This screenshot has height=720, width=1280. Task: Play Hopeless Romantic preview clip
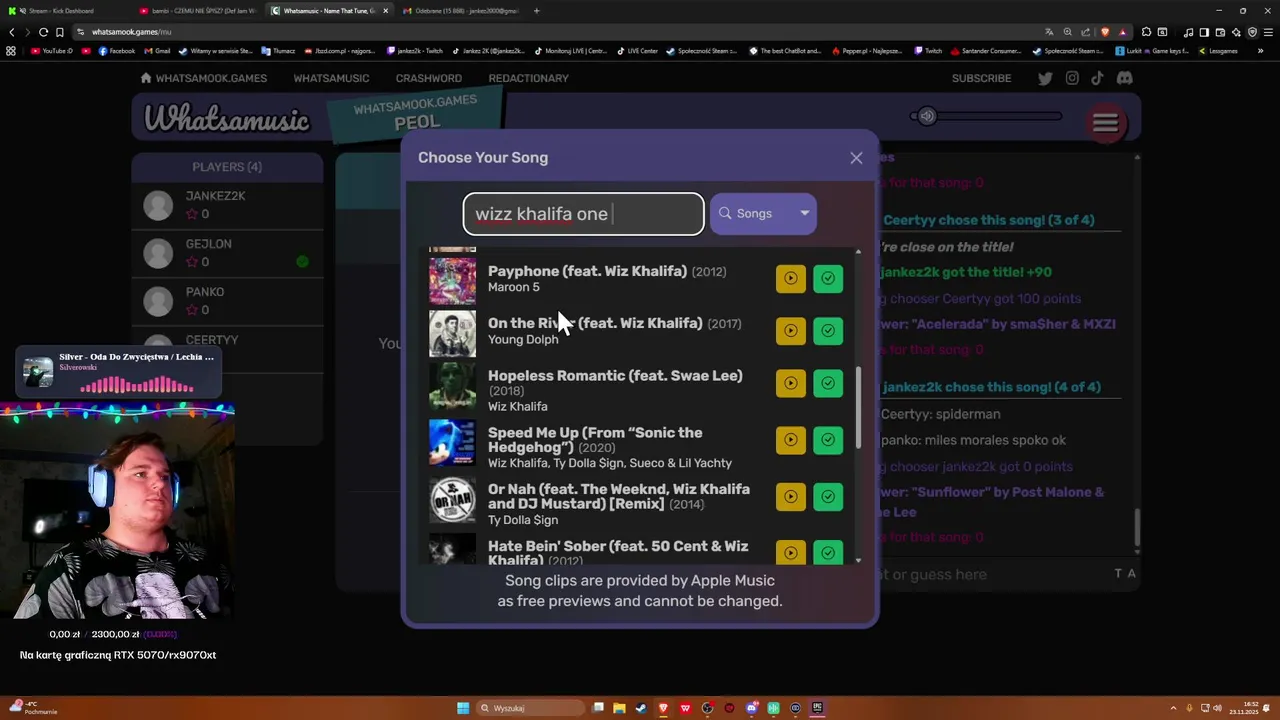790,383
